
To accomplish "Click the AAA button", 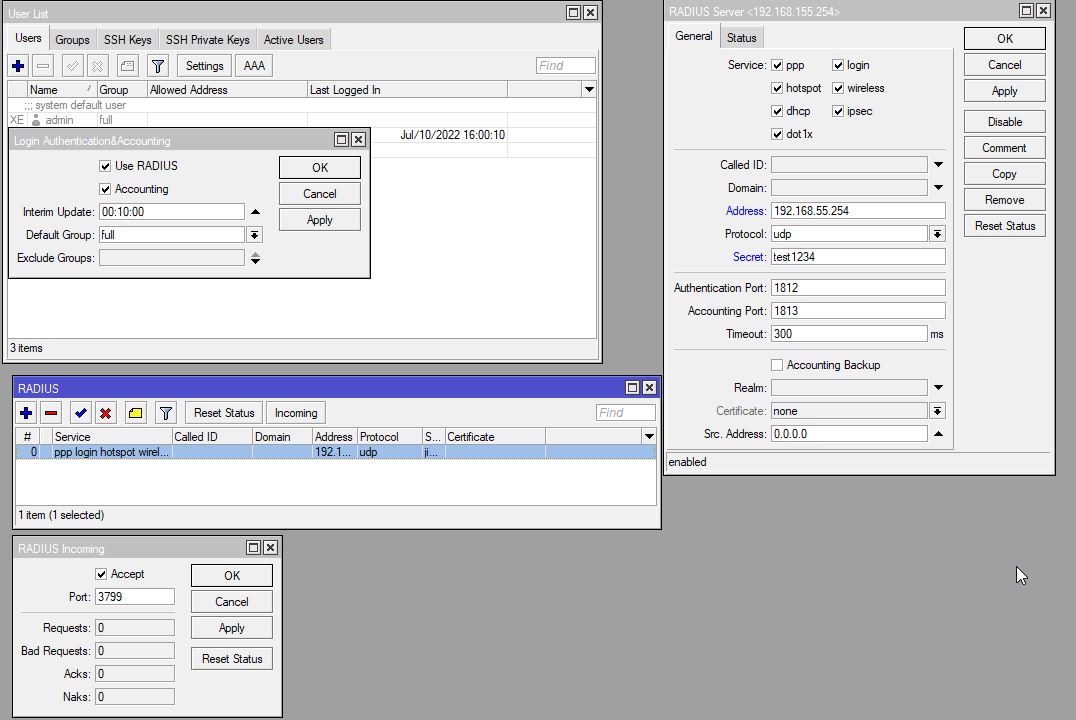I will click(254, 66).
